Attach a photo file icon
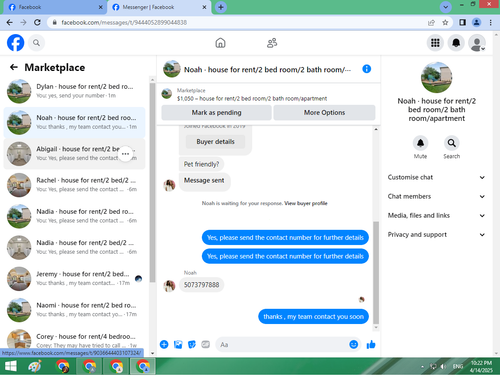Viewport: 500px width, 385px height. (x=178, y=344)
